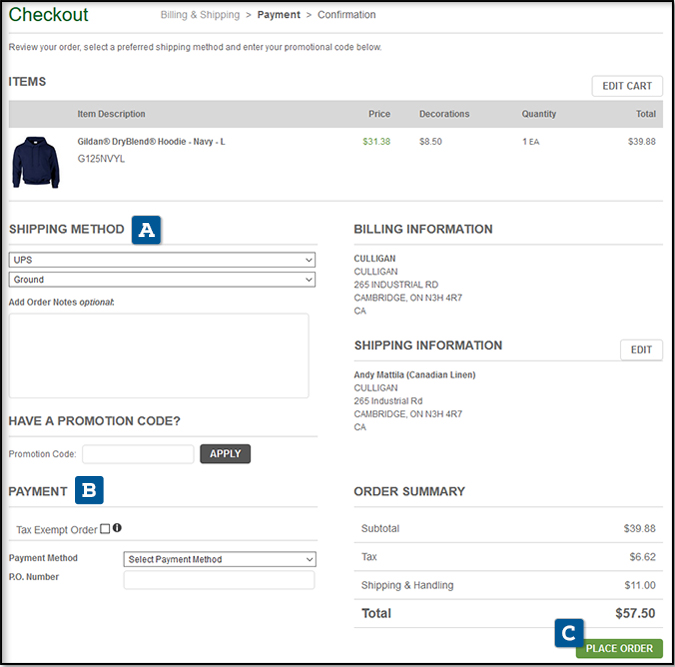The width and height of the screenshot is (675, 667).
Task: Jump to Confirmation breadcrumb step
Action: pyautogui.click(x=347, y=15)
